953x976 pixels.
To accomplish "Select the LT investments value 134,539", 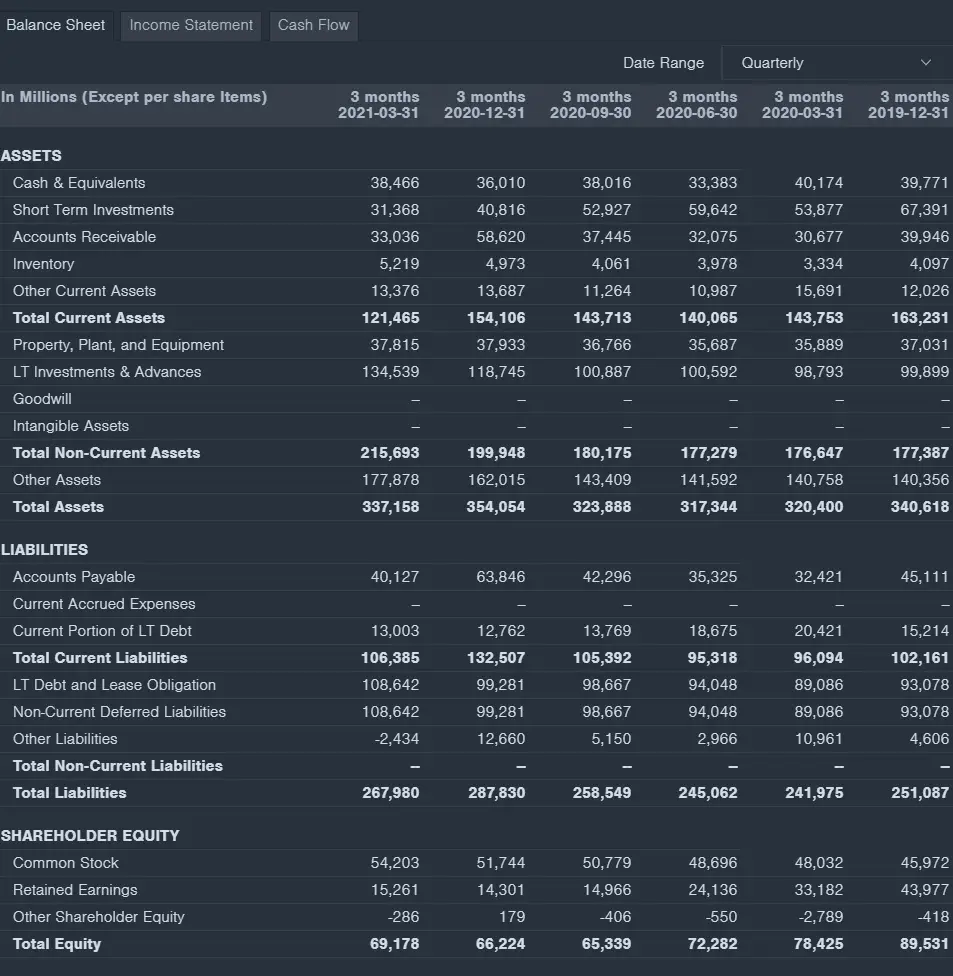I will pos(390,372).
